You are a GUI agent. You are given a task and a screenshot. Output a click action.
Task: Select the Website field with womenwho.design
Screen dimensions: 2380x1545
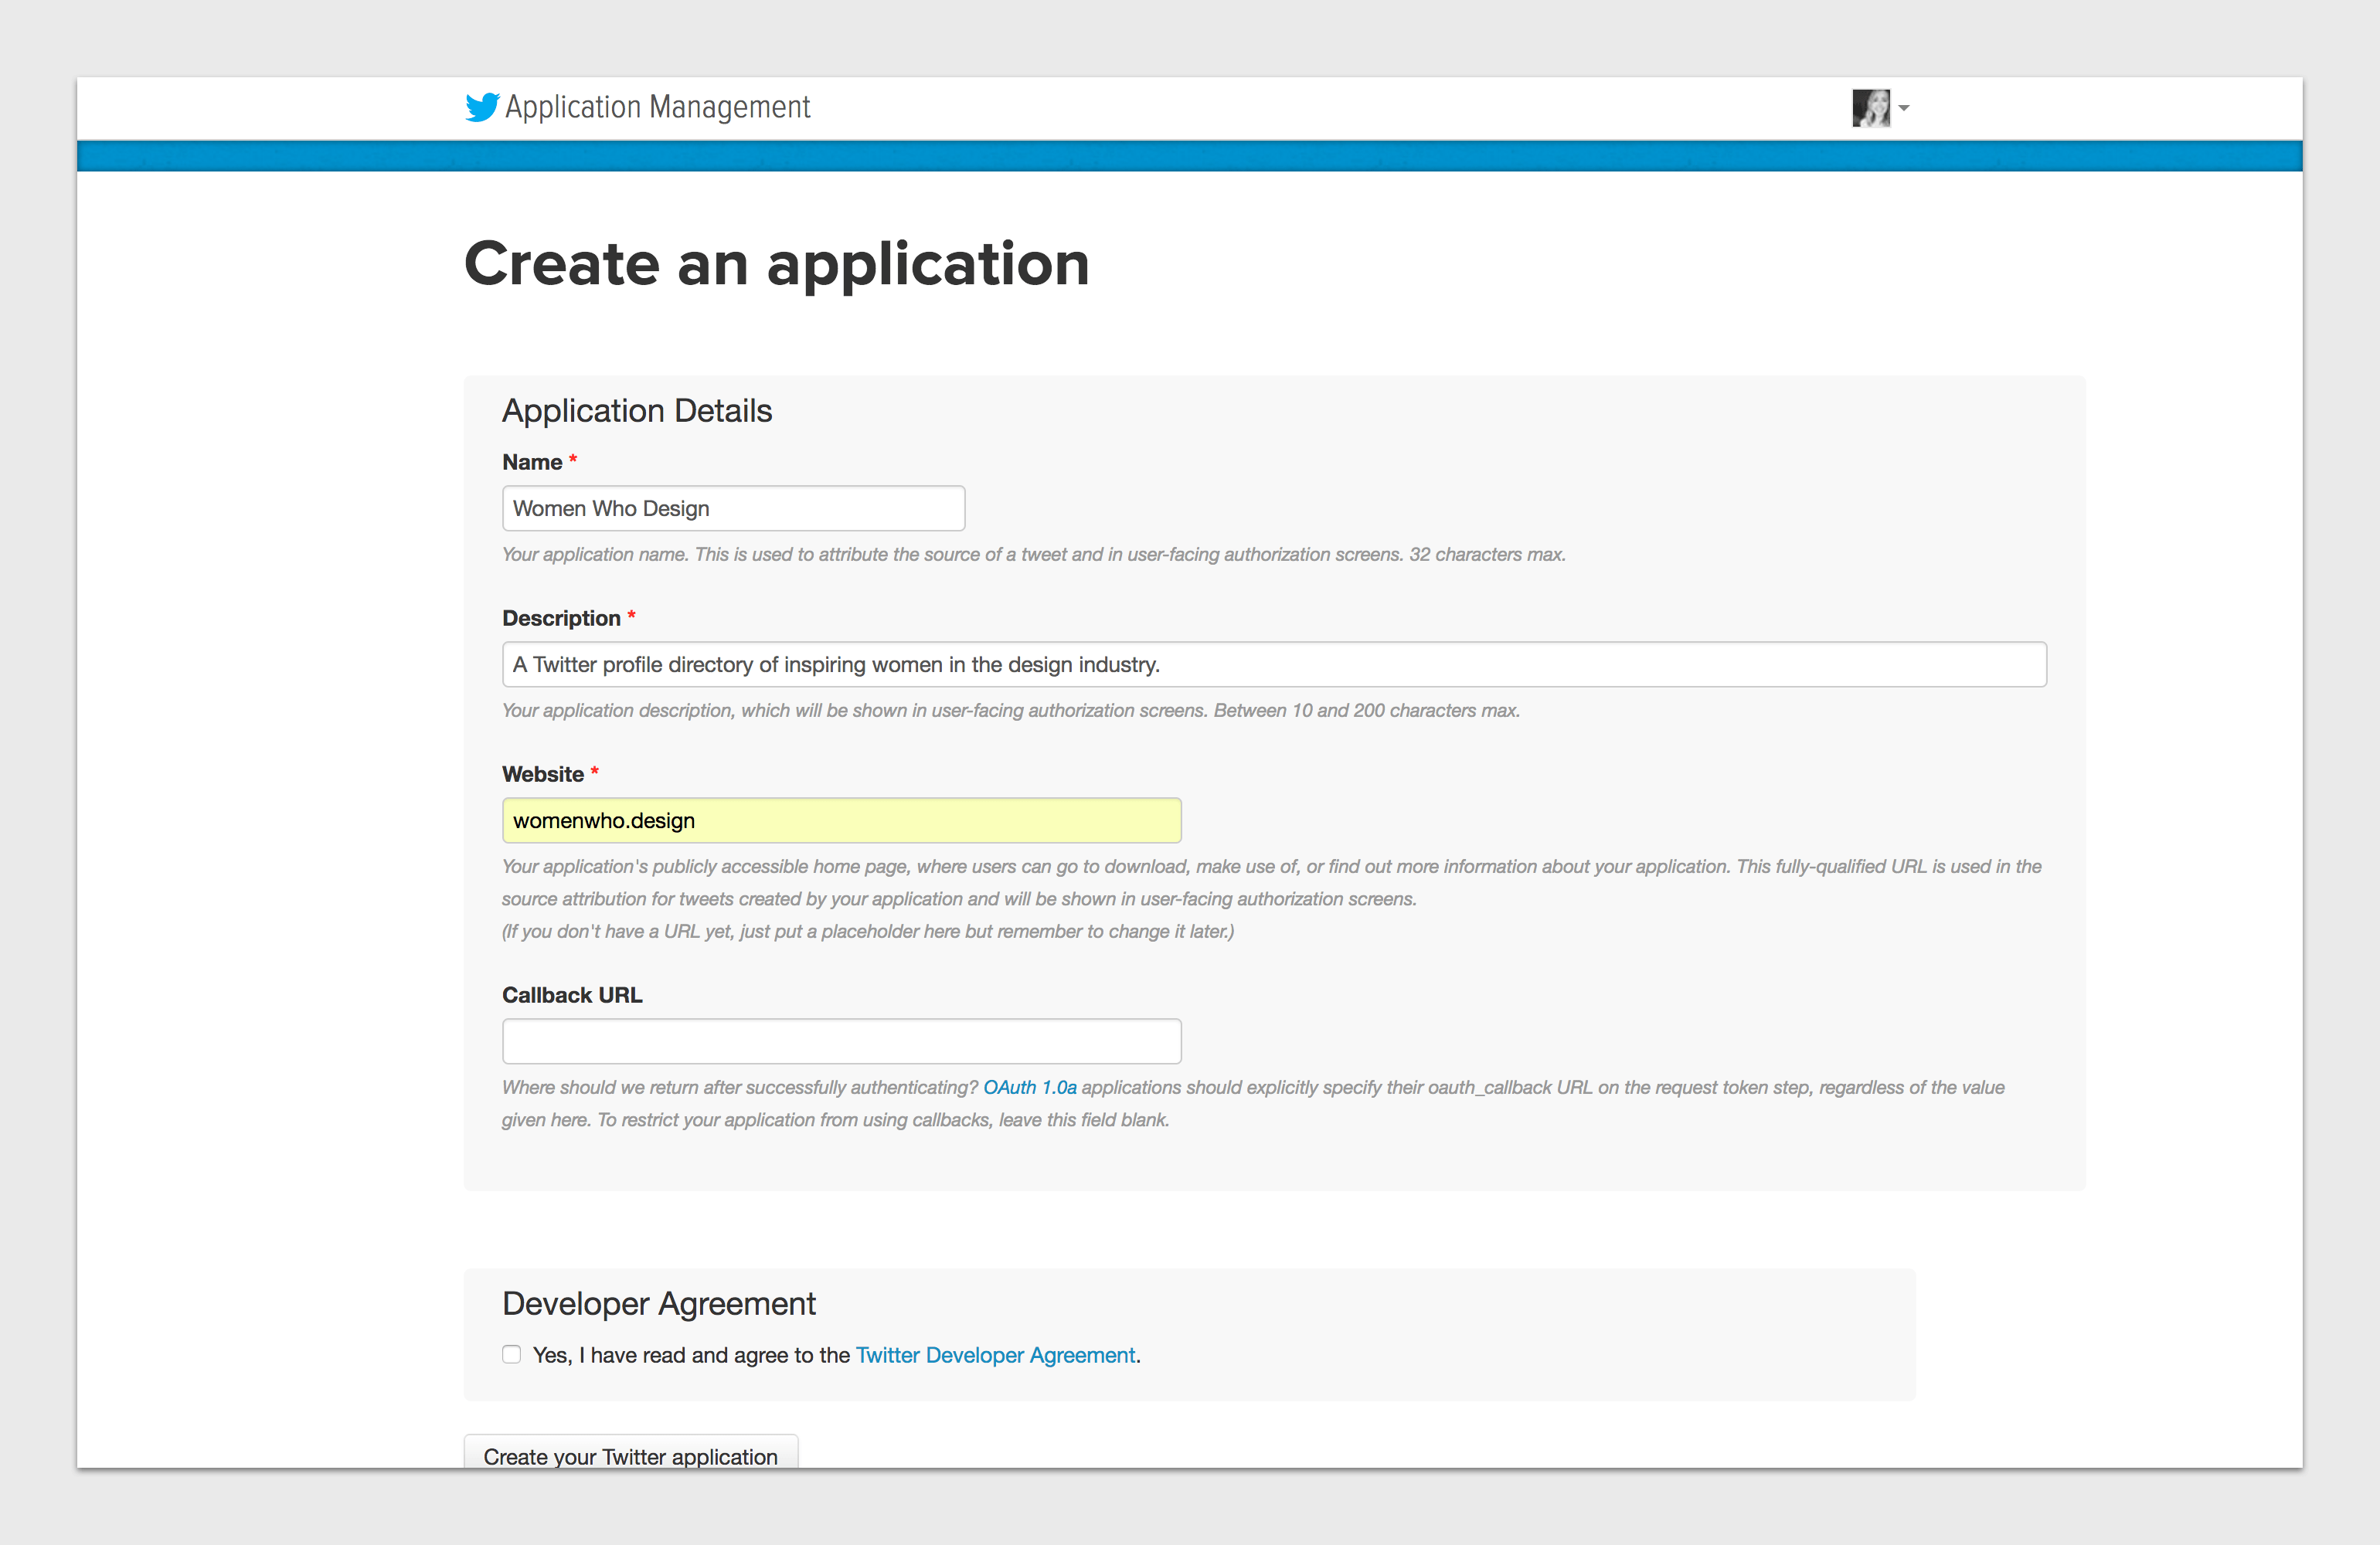click(x=841, y=821)
